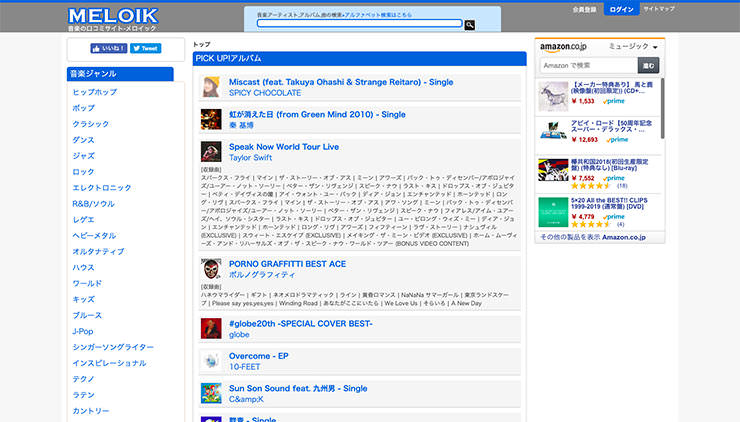Select the カントリー genre
Screen dimensions: 740x422
pyautogui.click(x=91, y=411)
